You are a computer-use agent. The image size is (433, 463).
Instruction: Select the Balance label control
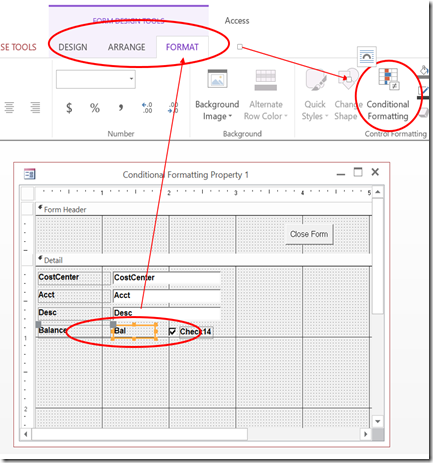pos(74,331)
